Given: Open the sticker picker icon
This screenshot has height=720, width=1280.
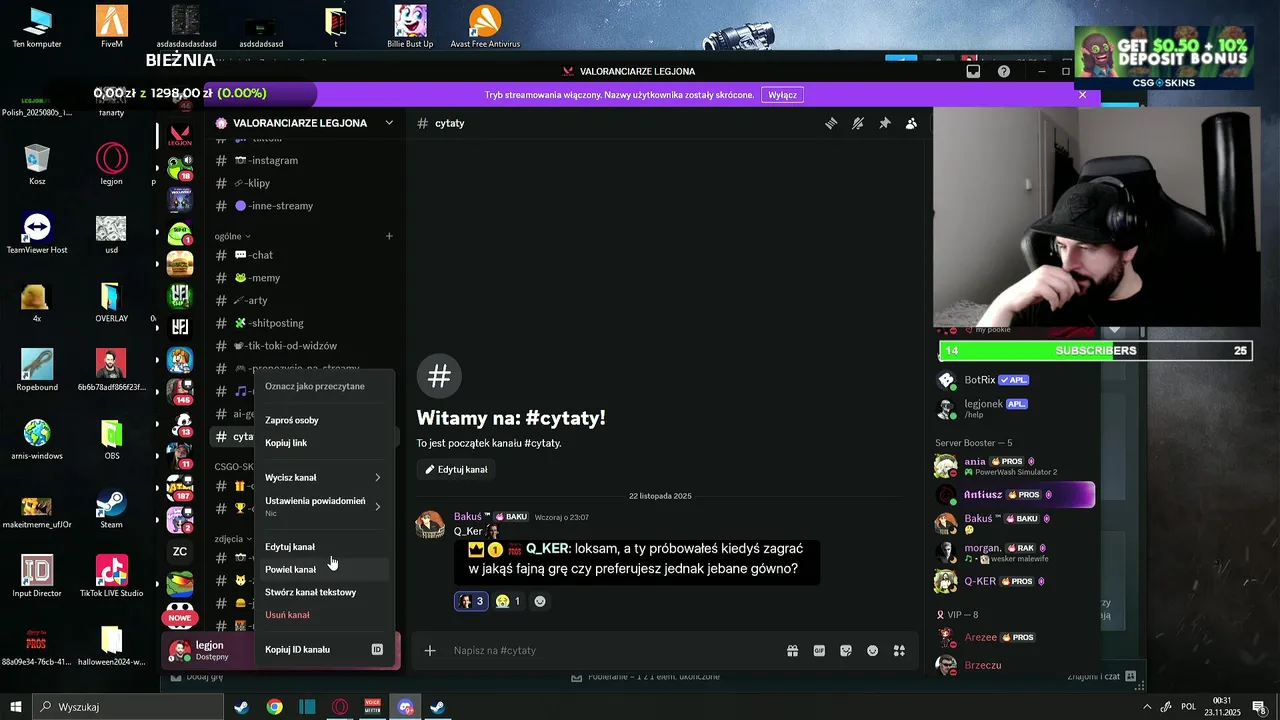Looking at the screenshot, I should (x=846, y=651).
